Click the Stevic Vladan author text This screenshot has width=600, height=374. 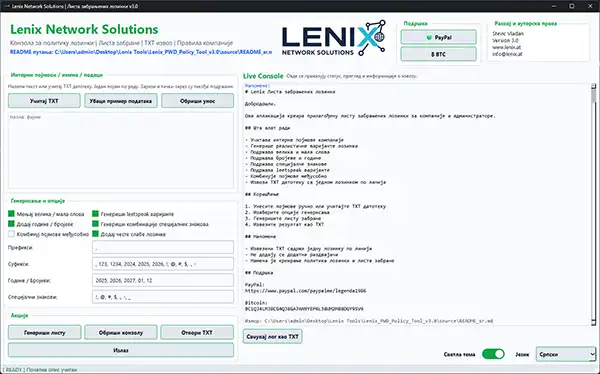508,34
